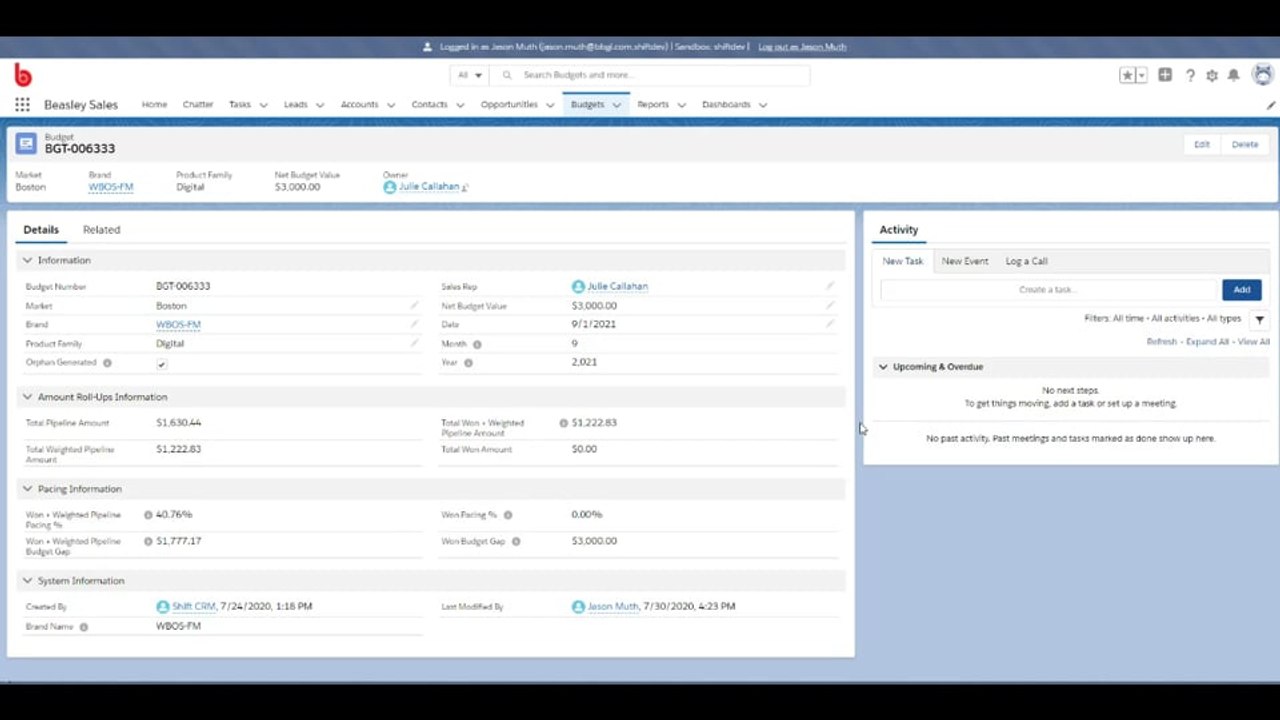Click the Edit button
Image resolution: width=1280 pixels, height=720 pixels.
tap(1202, 144)
